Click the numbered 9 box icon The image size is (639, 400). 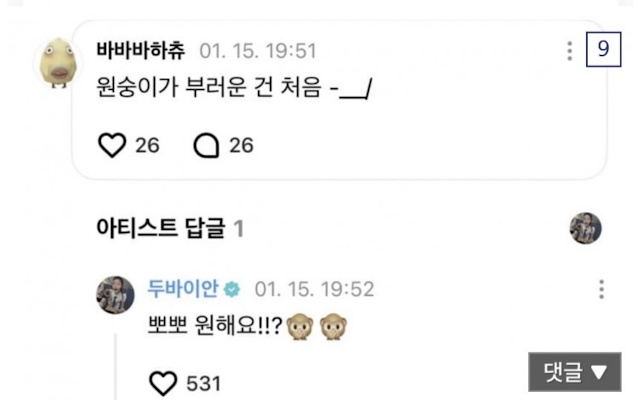click(599, 51)
